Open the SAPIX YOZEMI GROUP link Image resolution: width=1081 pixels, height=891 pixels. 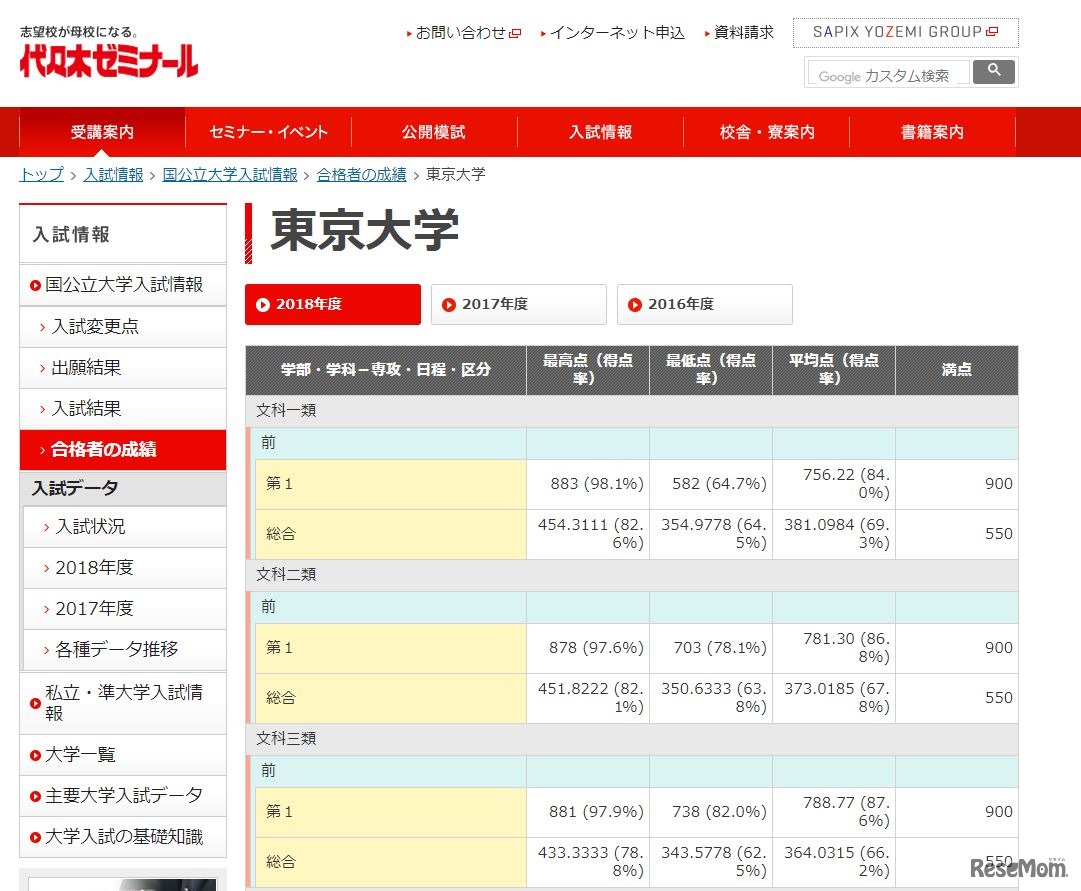pyautogui.click(x=905, y=32)
